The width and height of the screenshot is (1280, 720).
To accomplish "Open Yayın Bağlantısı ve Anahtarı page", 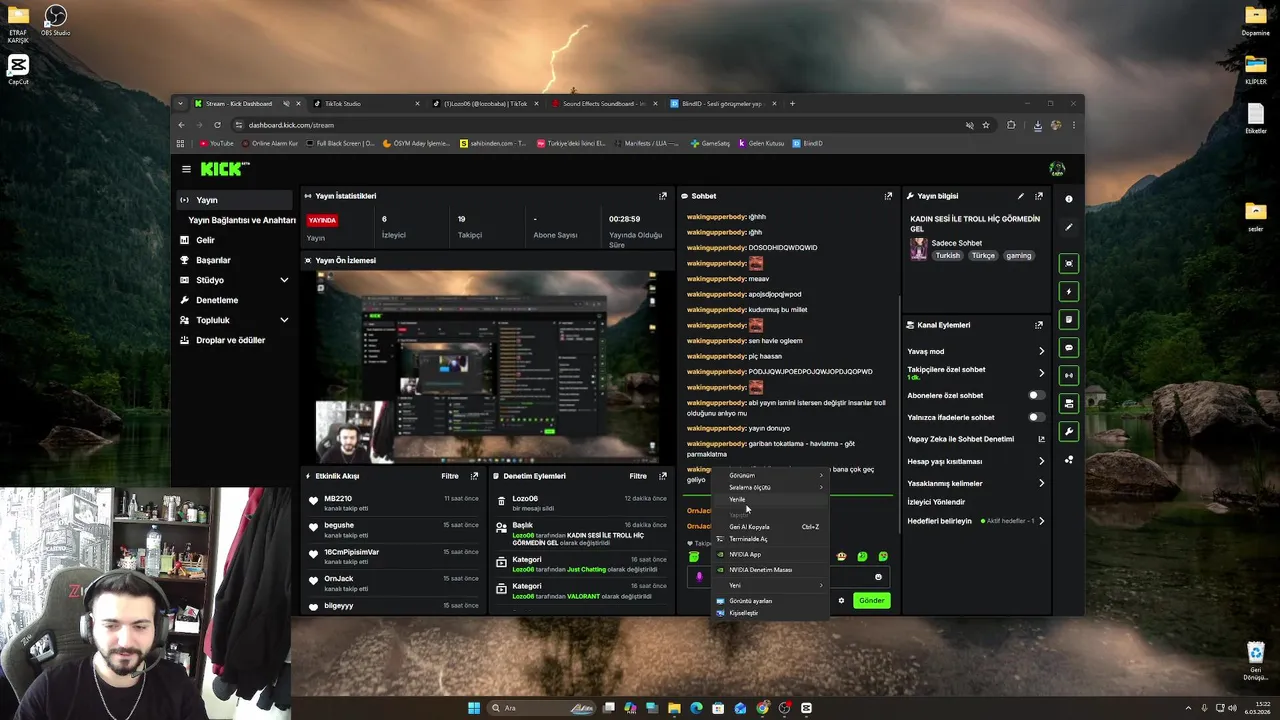I will pos(242,220).
